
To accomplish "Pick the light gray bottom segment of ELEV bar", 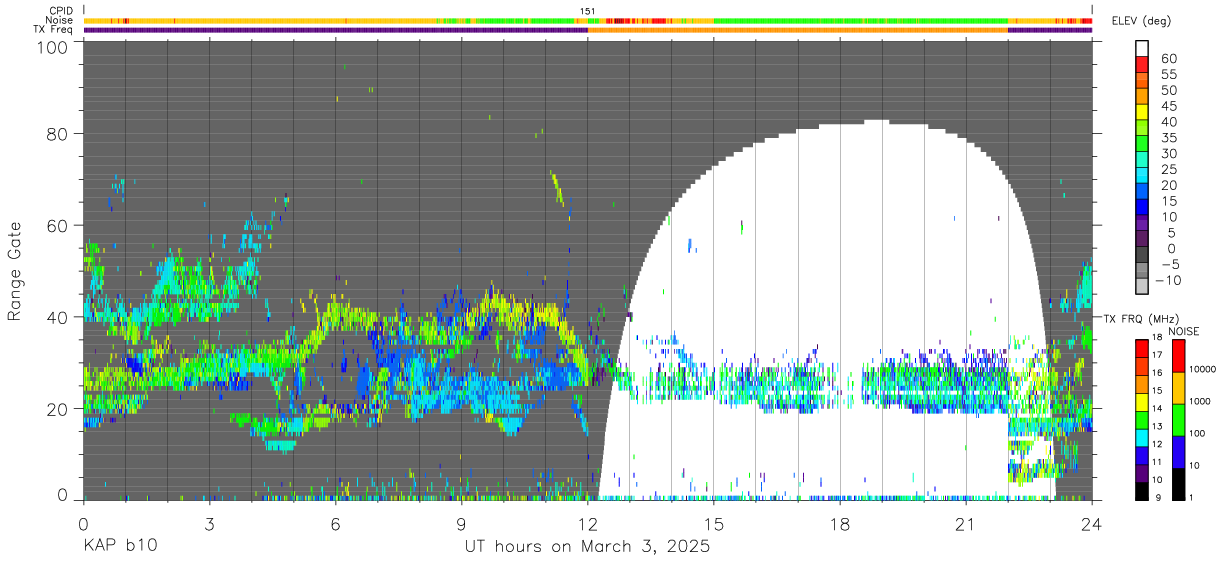I will [1141, 285].
